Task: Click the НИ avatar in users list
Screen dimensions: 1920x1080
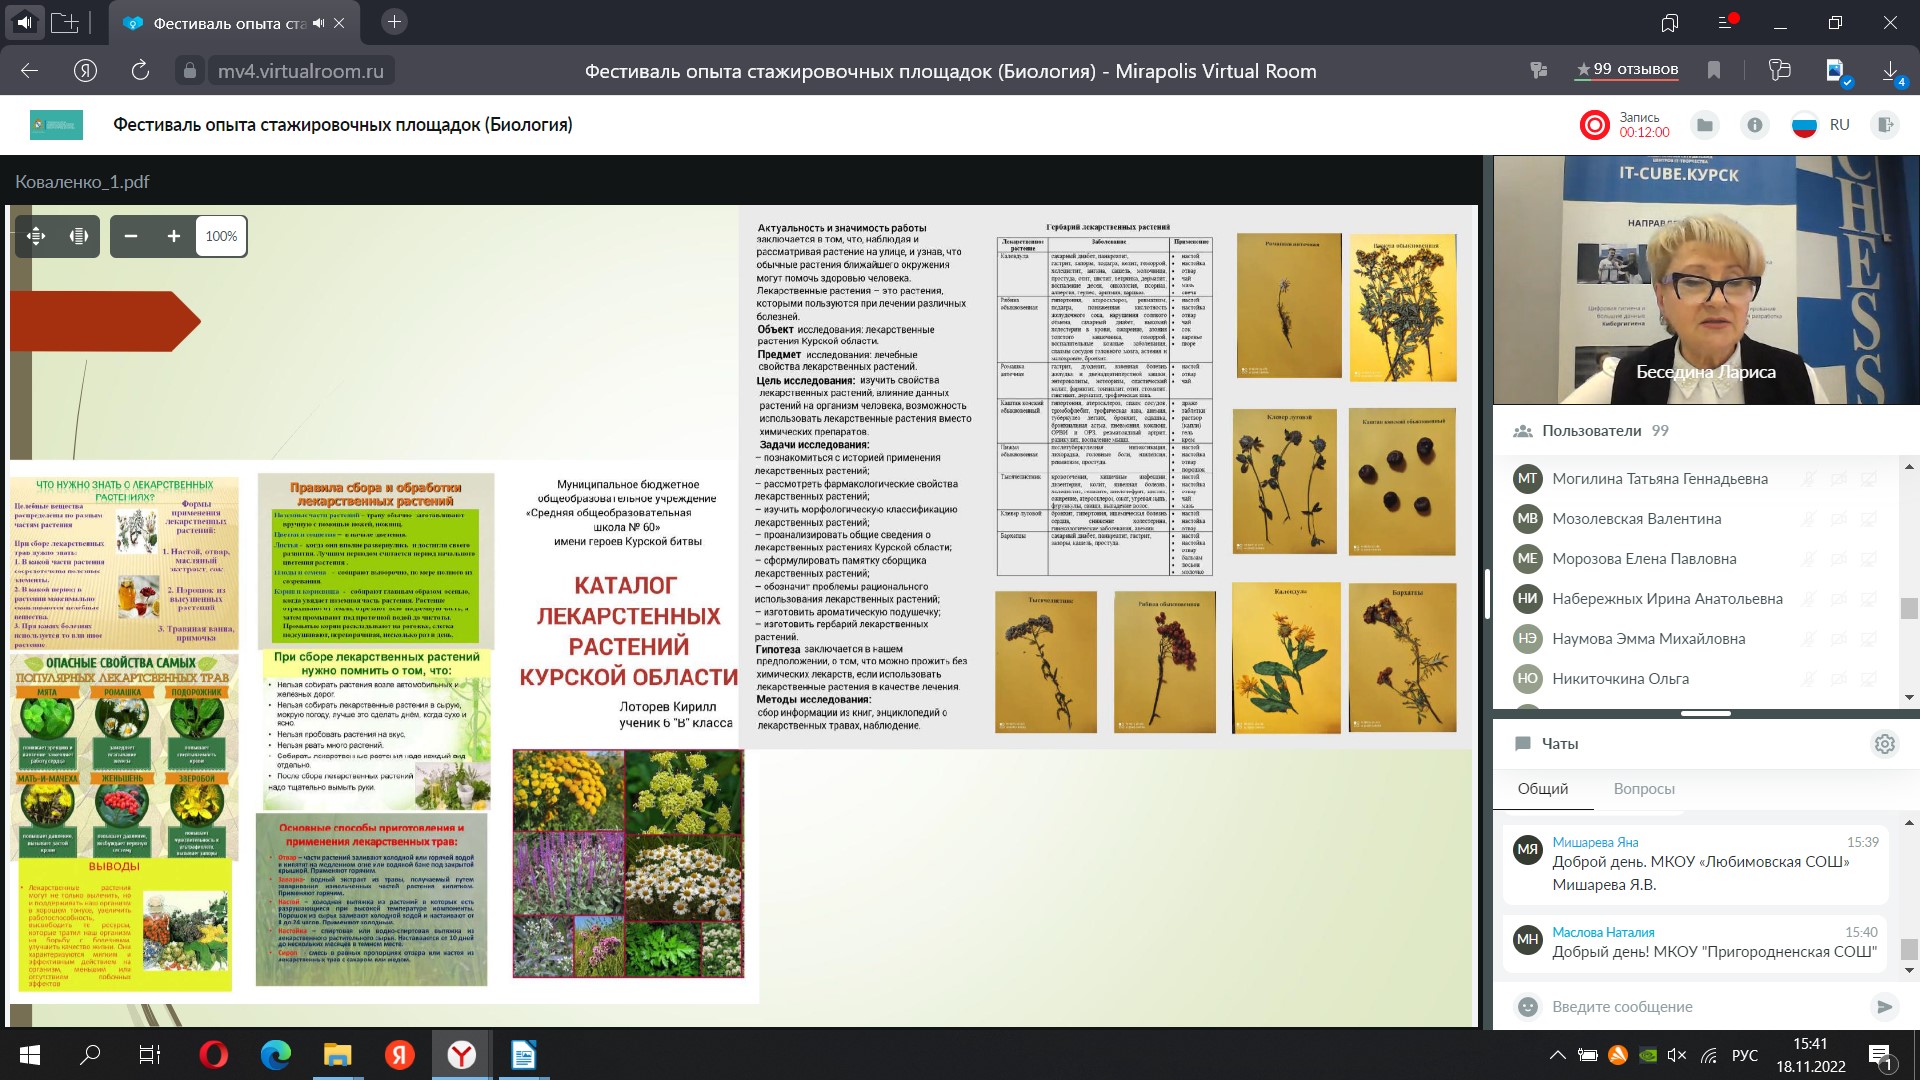Action: pyautogui.click(x=1527, y=599)
